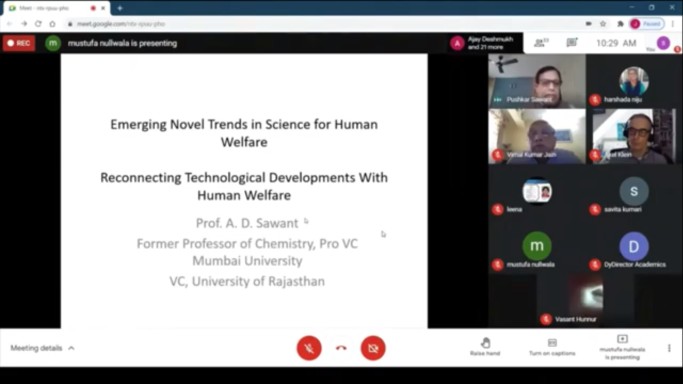Open the participants people icon
683x384 pixels.
click(541, 43)
